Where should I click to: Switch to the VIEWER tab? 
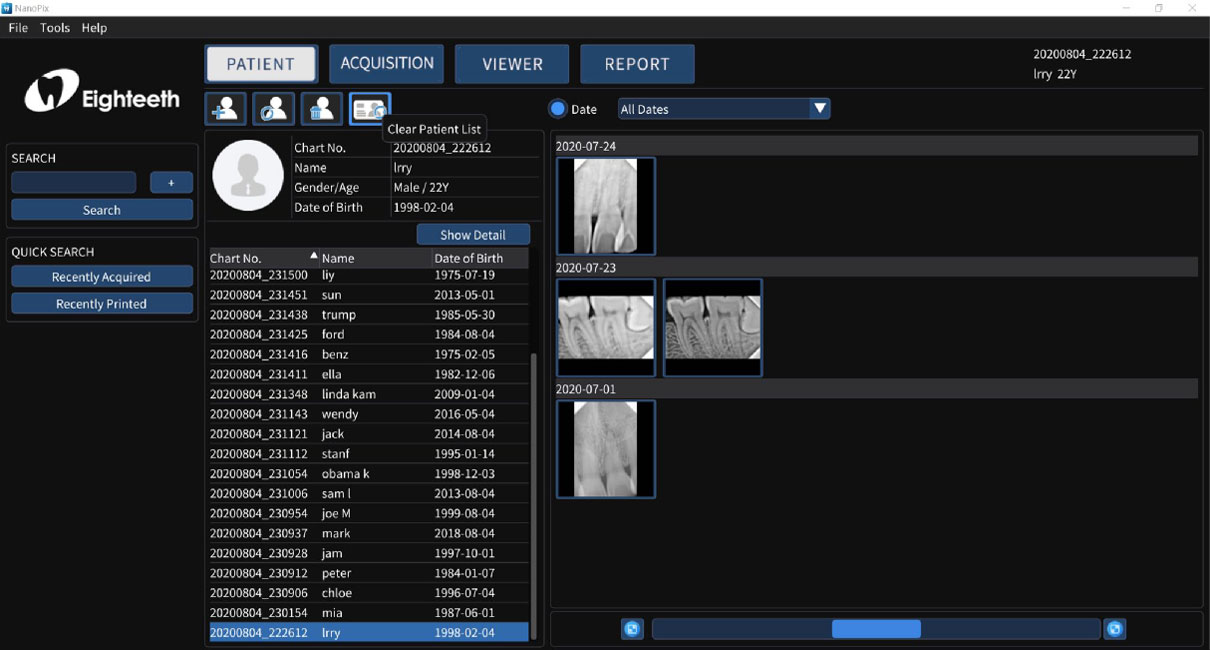[512, 64]
